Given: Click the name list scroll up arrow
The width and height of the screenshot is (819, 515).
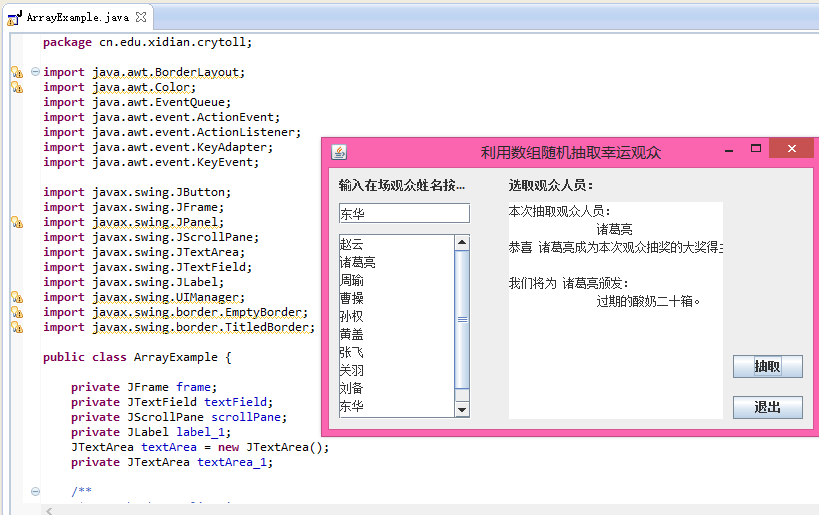Looking at the screenshot, I should coord(462,242).
